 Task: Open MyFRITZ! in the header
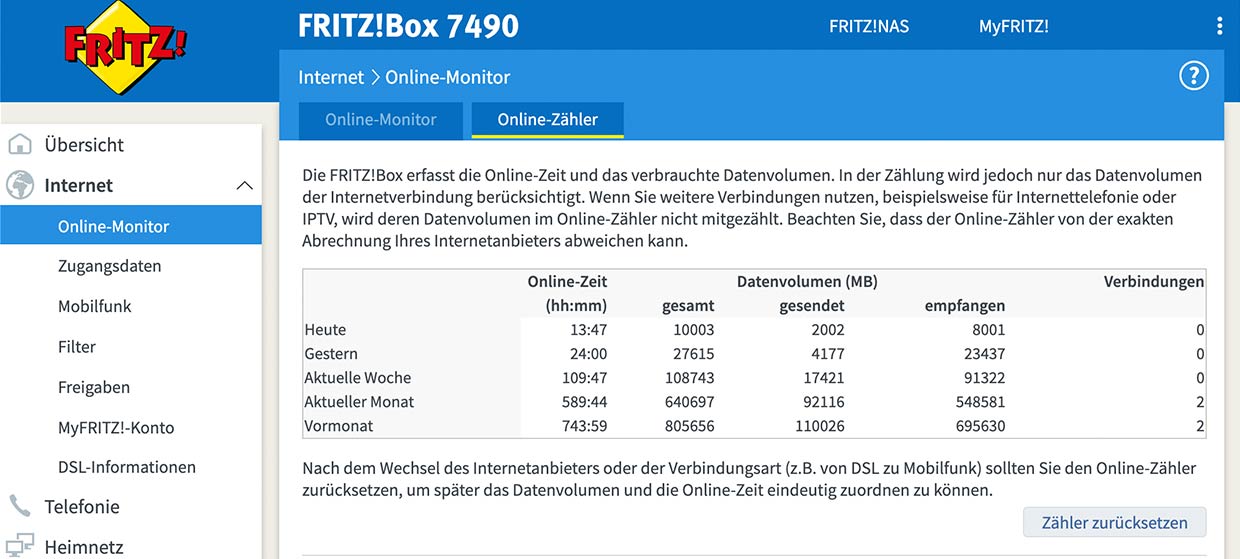pyautogui.click(x=1013, y=26)
